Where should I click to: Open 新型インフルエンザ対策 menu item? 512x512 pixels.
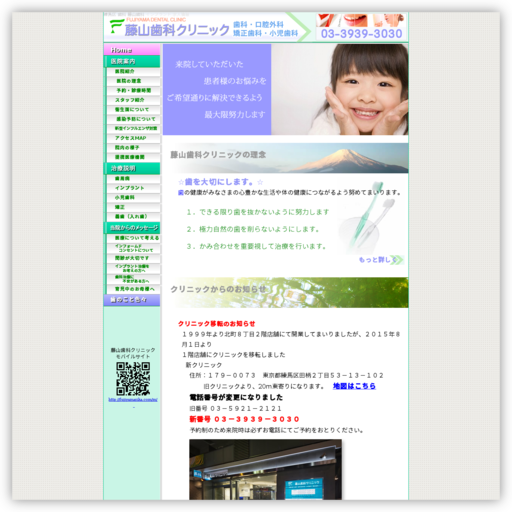(x=133, y=129)
